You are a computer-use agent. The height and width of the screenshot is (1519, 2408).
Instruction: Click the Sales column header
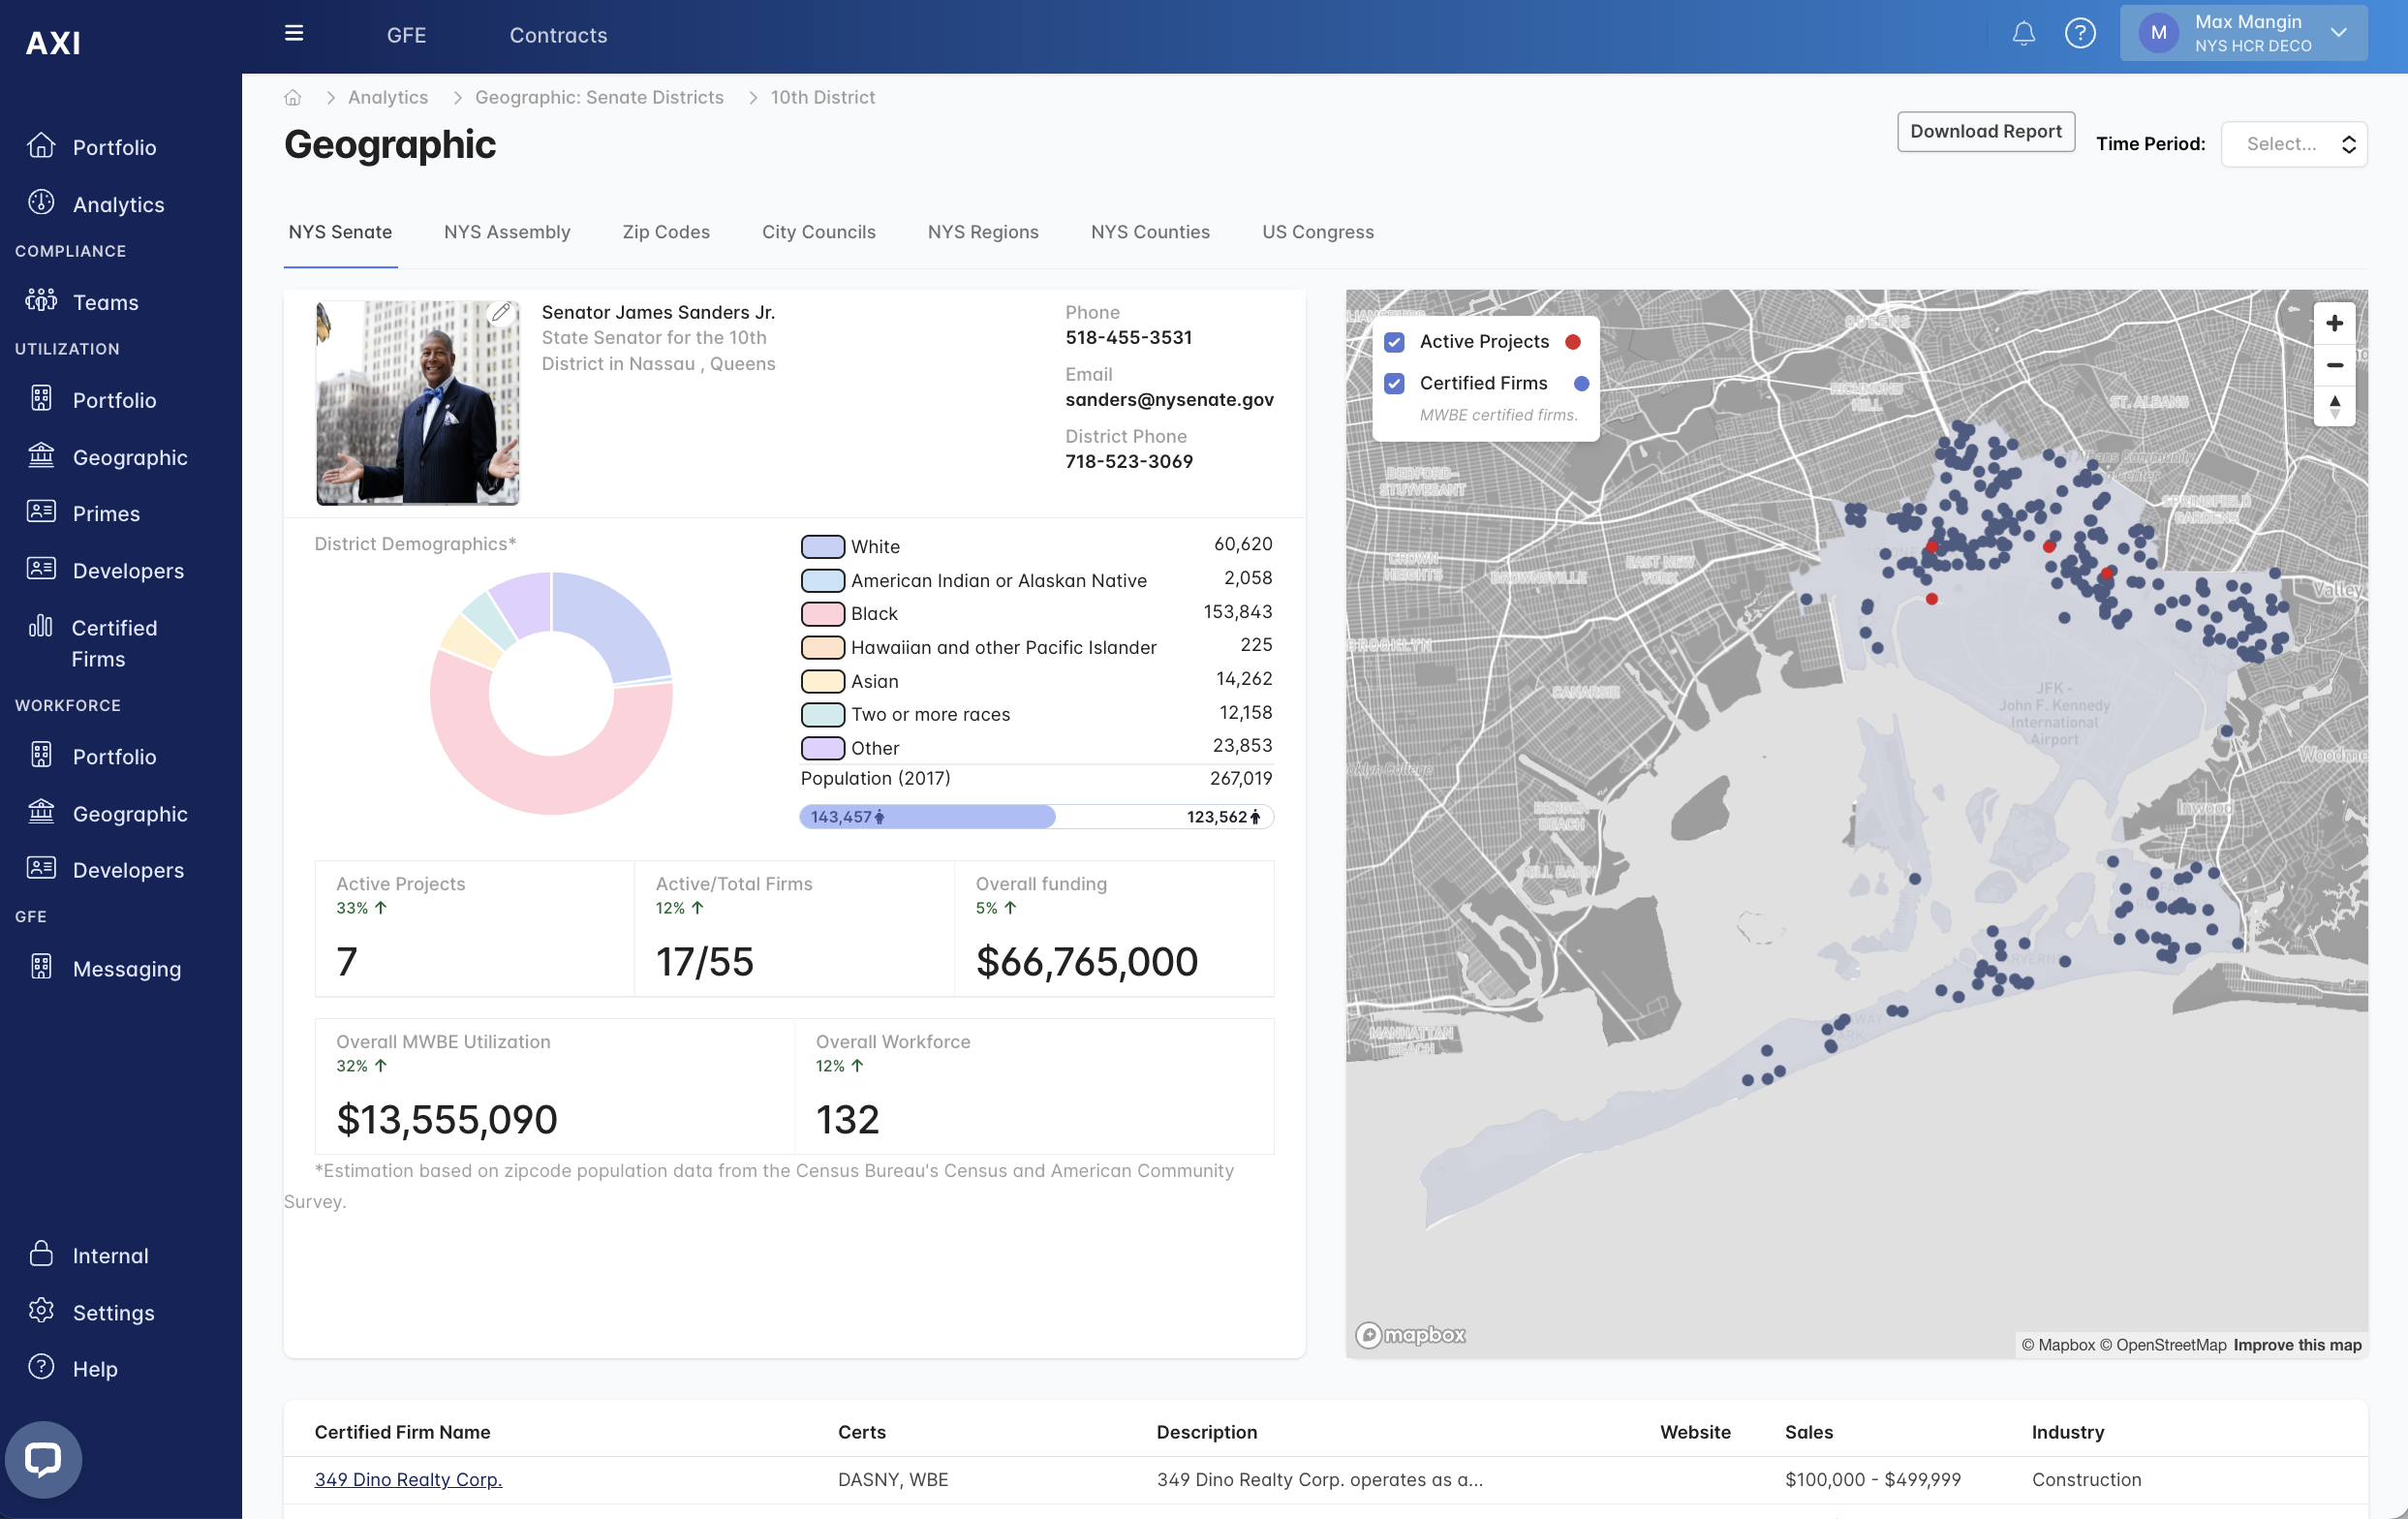tap(1808, 1431)
